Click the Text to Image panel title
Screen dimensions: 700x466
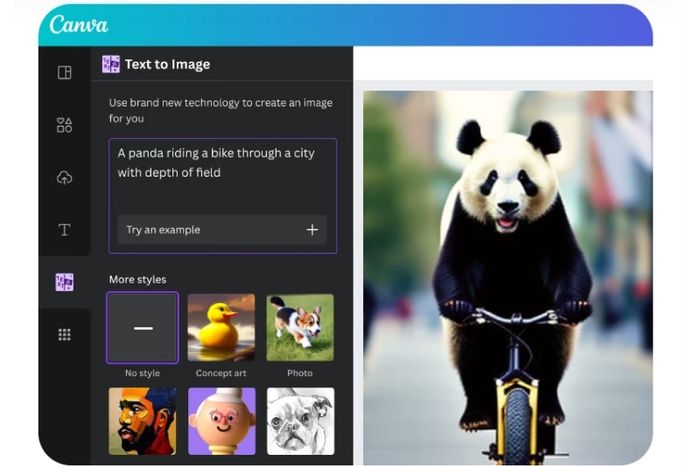(167, 64)
